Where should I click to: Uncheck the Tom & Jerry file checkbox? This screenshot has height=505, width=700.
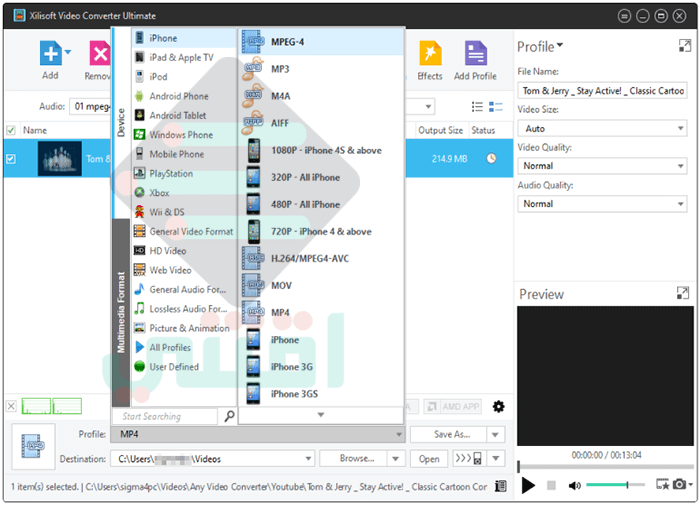11,159
